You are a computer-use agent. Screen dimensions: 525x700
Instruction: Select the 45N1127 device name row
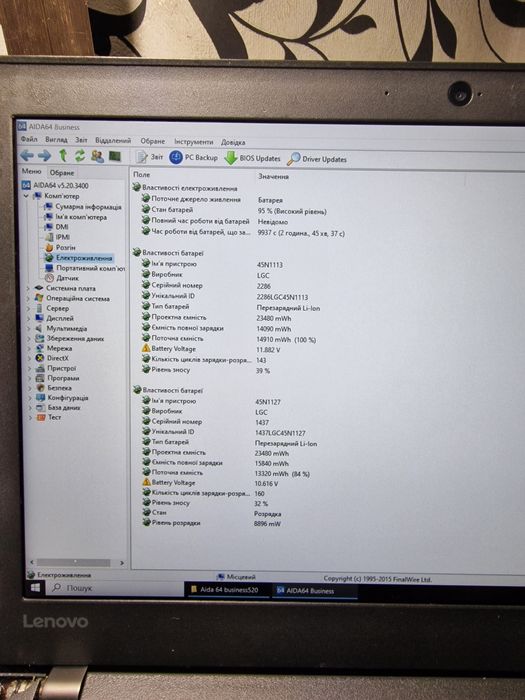click(211, 401)
